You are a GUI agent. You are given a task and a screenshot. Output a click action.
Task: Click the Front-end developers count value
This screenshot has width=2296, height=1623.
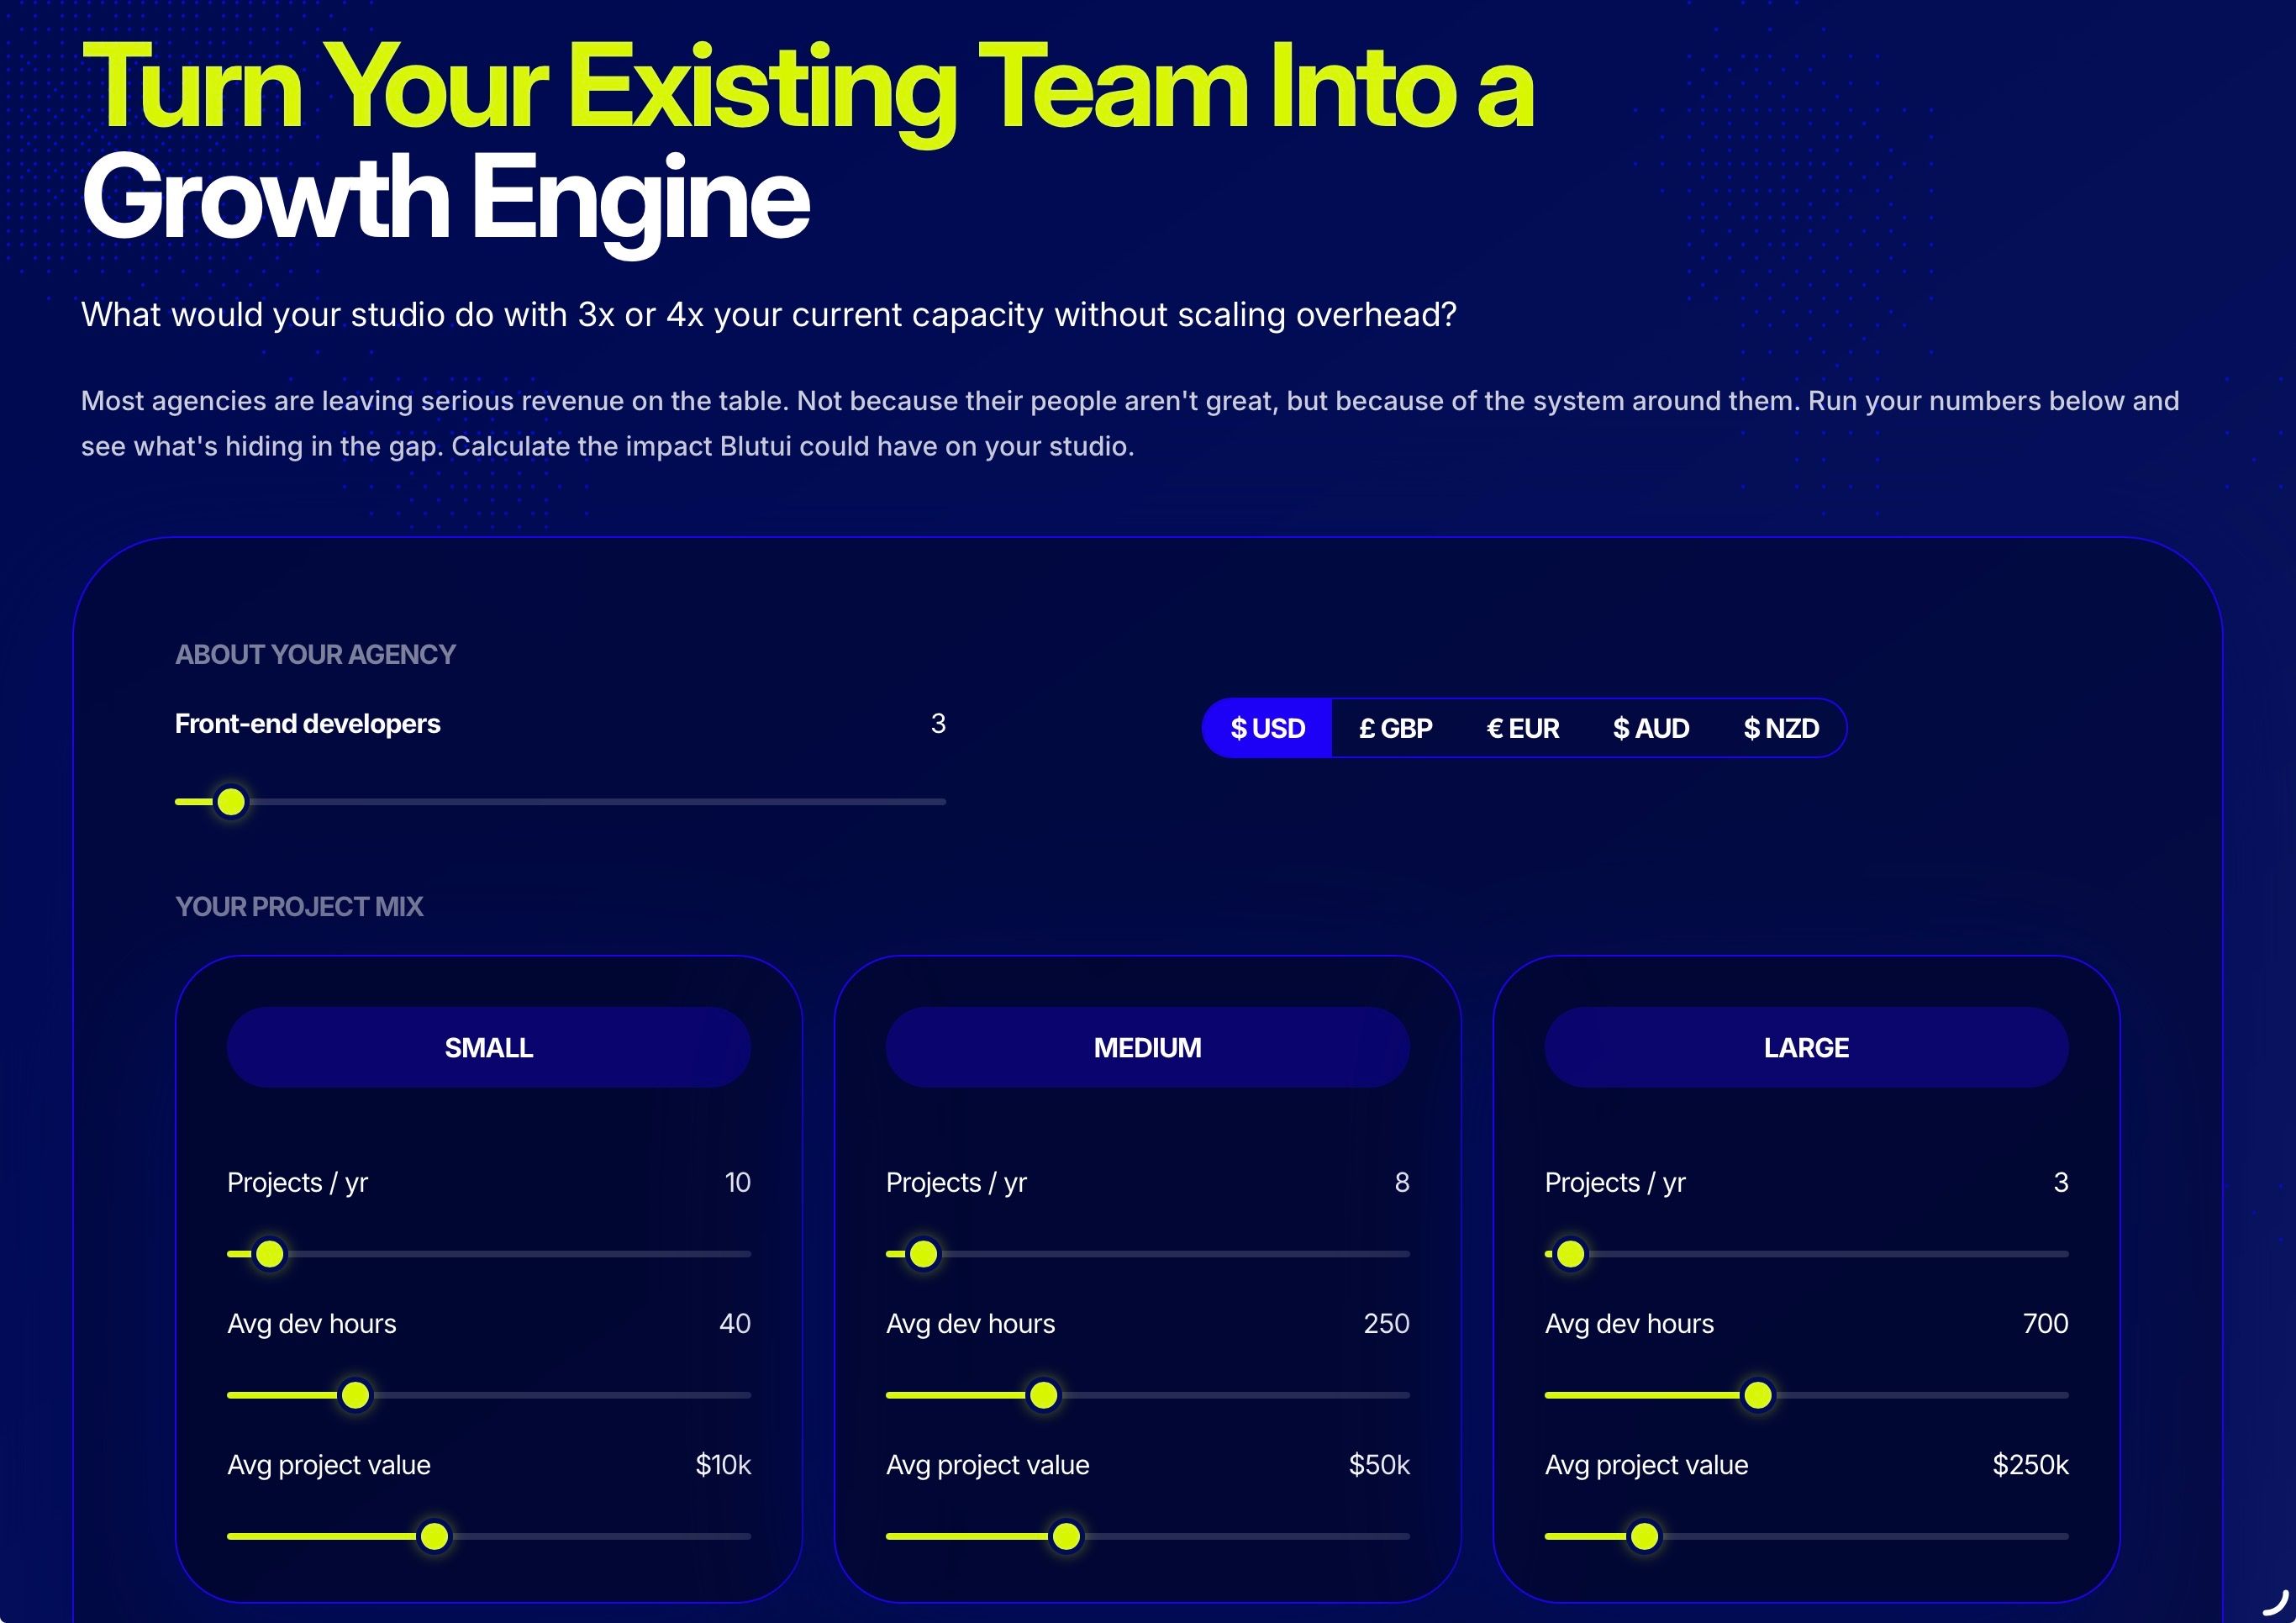(938, 723)
